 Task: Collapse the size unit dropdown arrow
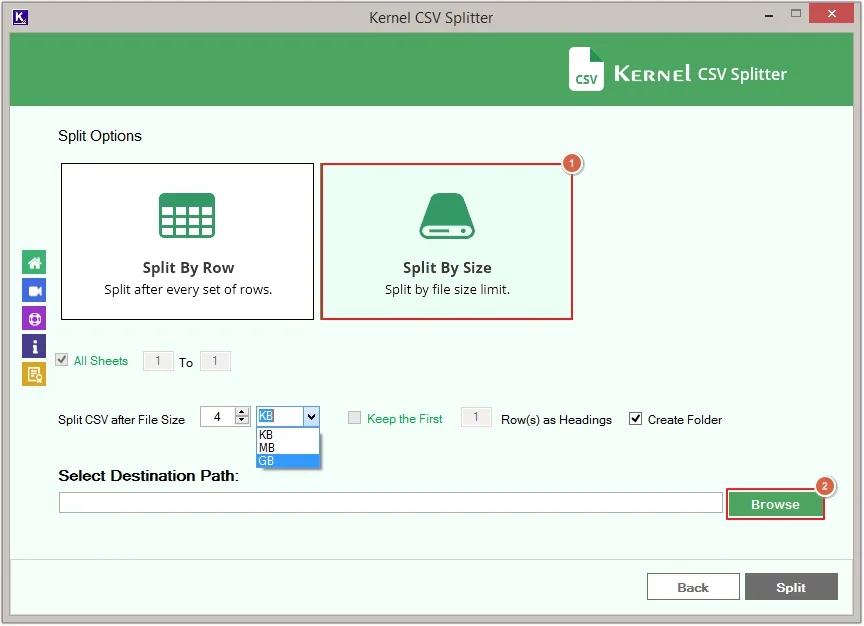coord(311,417)
